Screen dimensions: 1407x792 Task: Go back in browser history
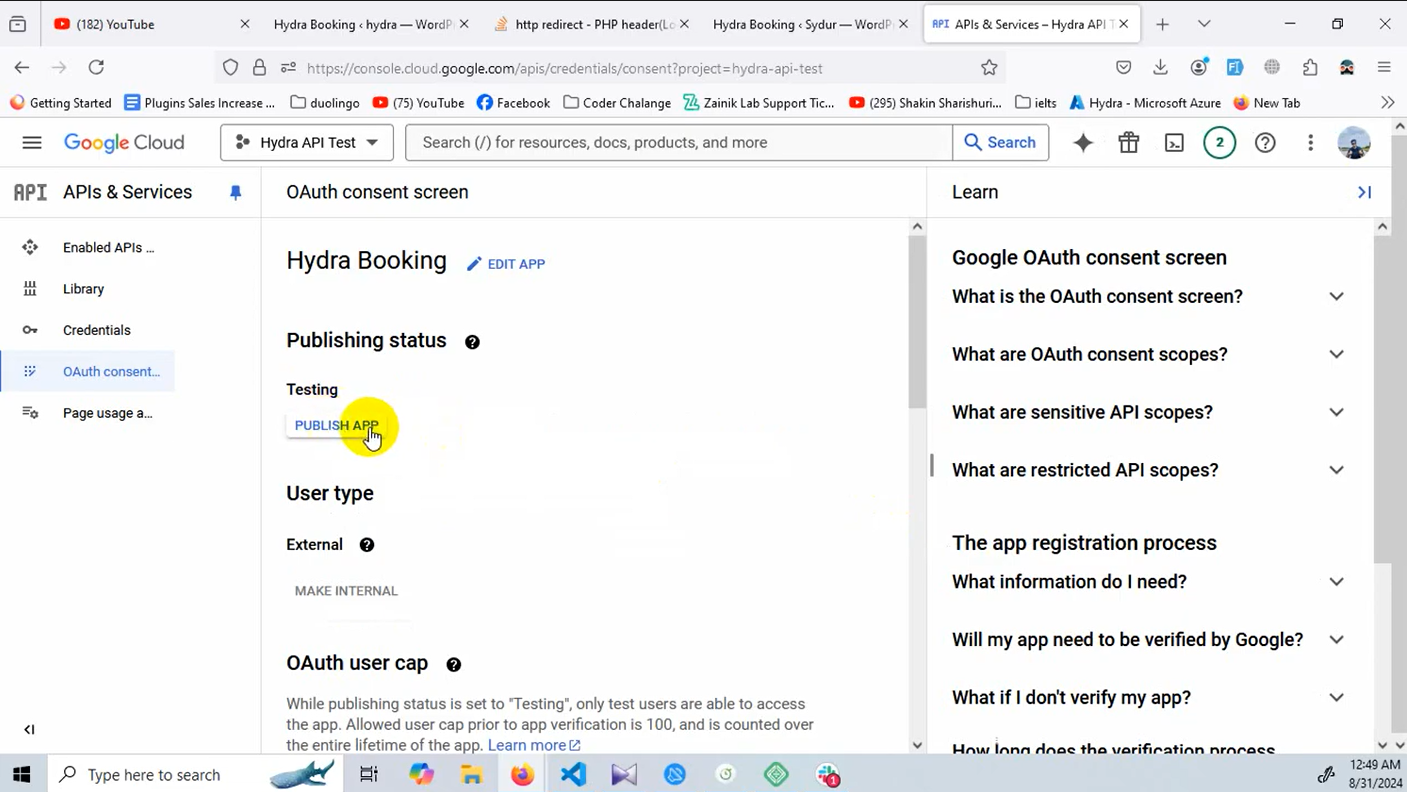(x=22, y=67)
